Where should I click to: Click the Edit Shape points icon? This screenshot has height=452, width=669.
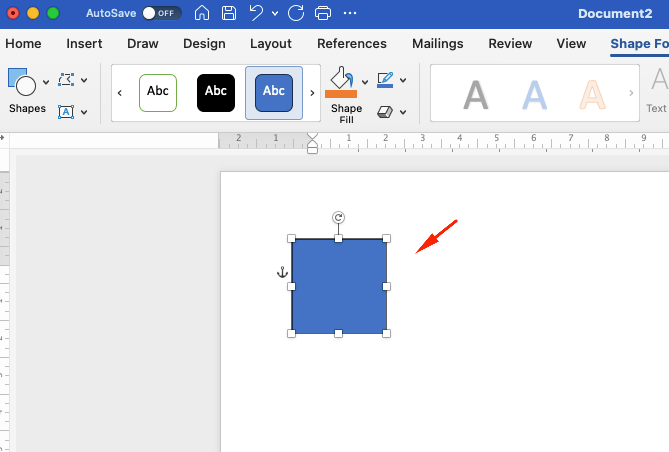(66, 80)
